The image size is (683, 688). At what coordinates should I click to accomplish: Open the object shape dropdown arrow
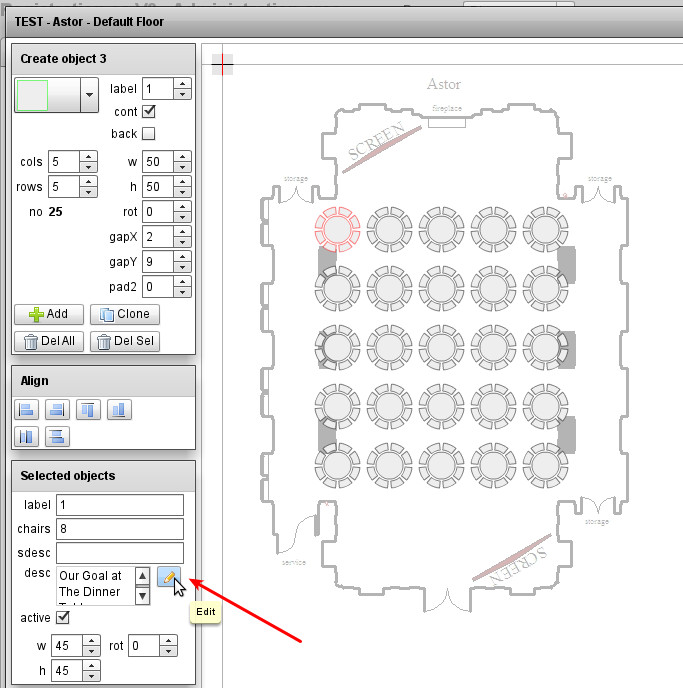click(89, 95)
